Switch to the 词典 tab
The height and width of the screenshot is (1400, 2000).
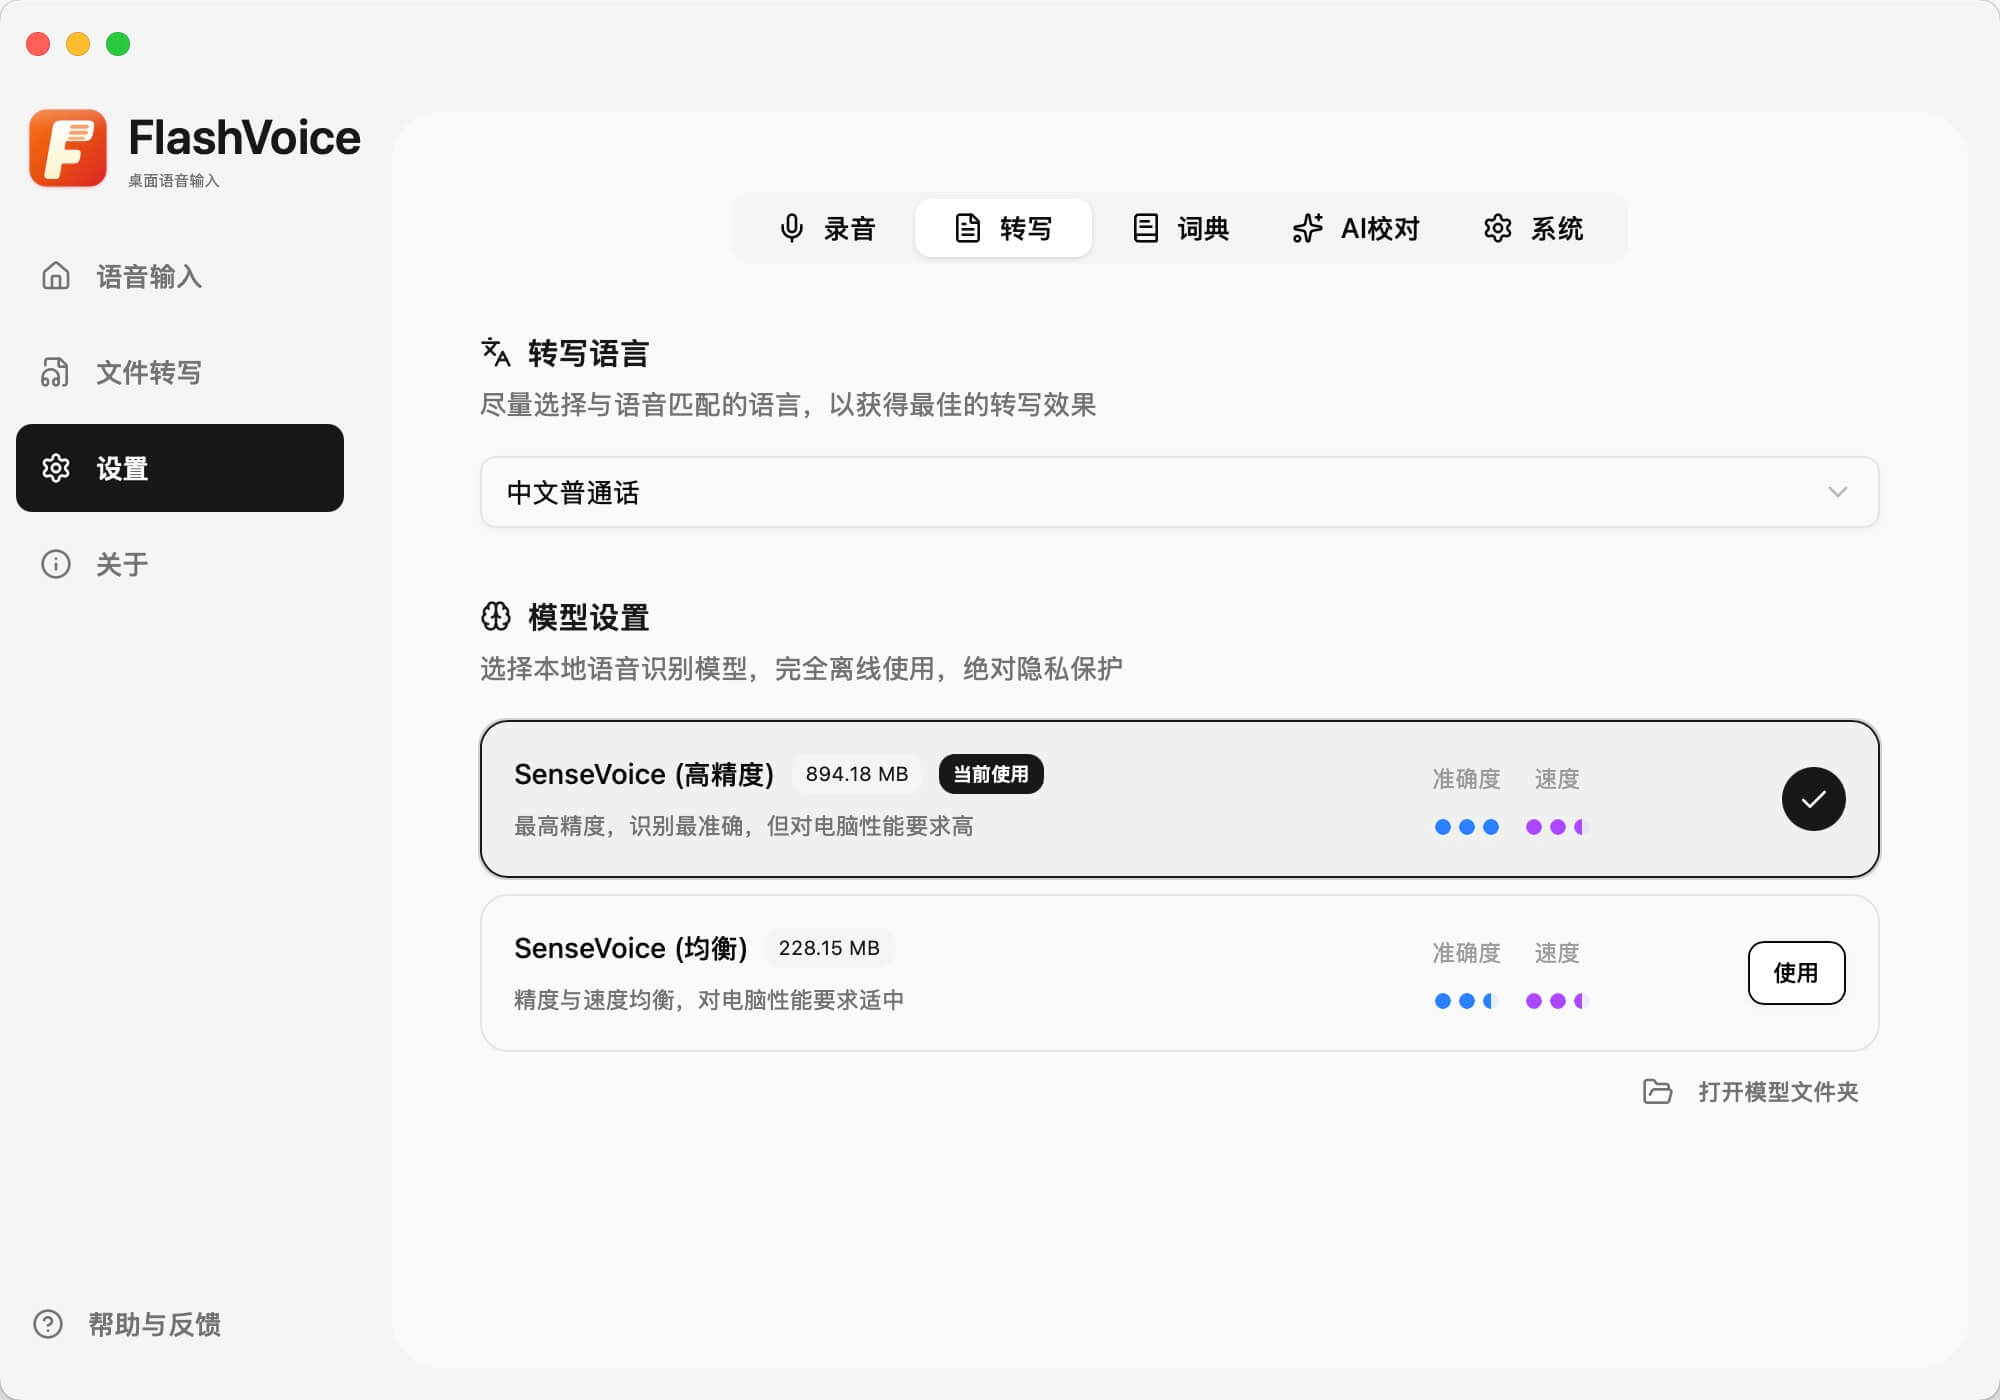pyautogui.click(x=1181, y=228)
